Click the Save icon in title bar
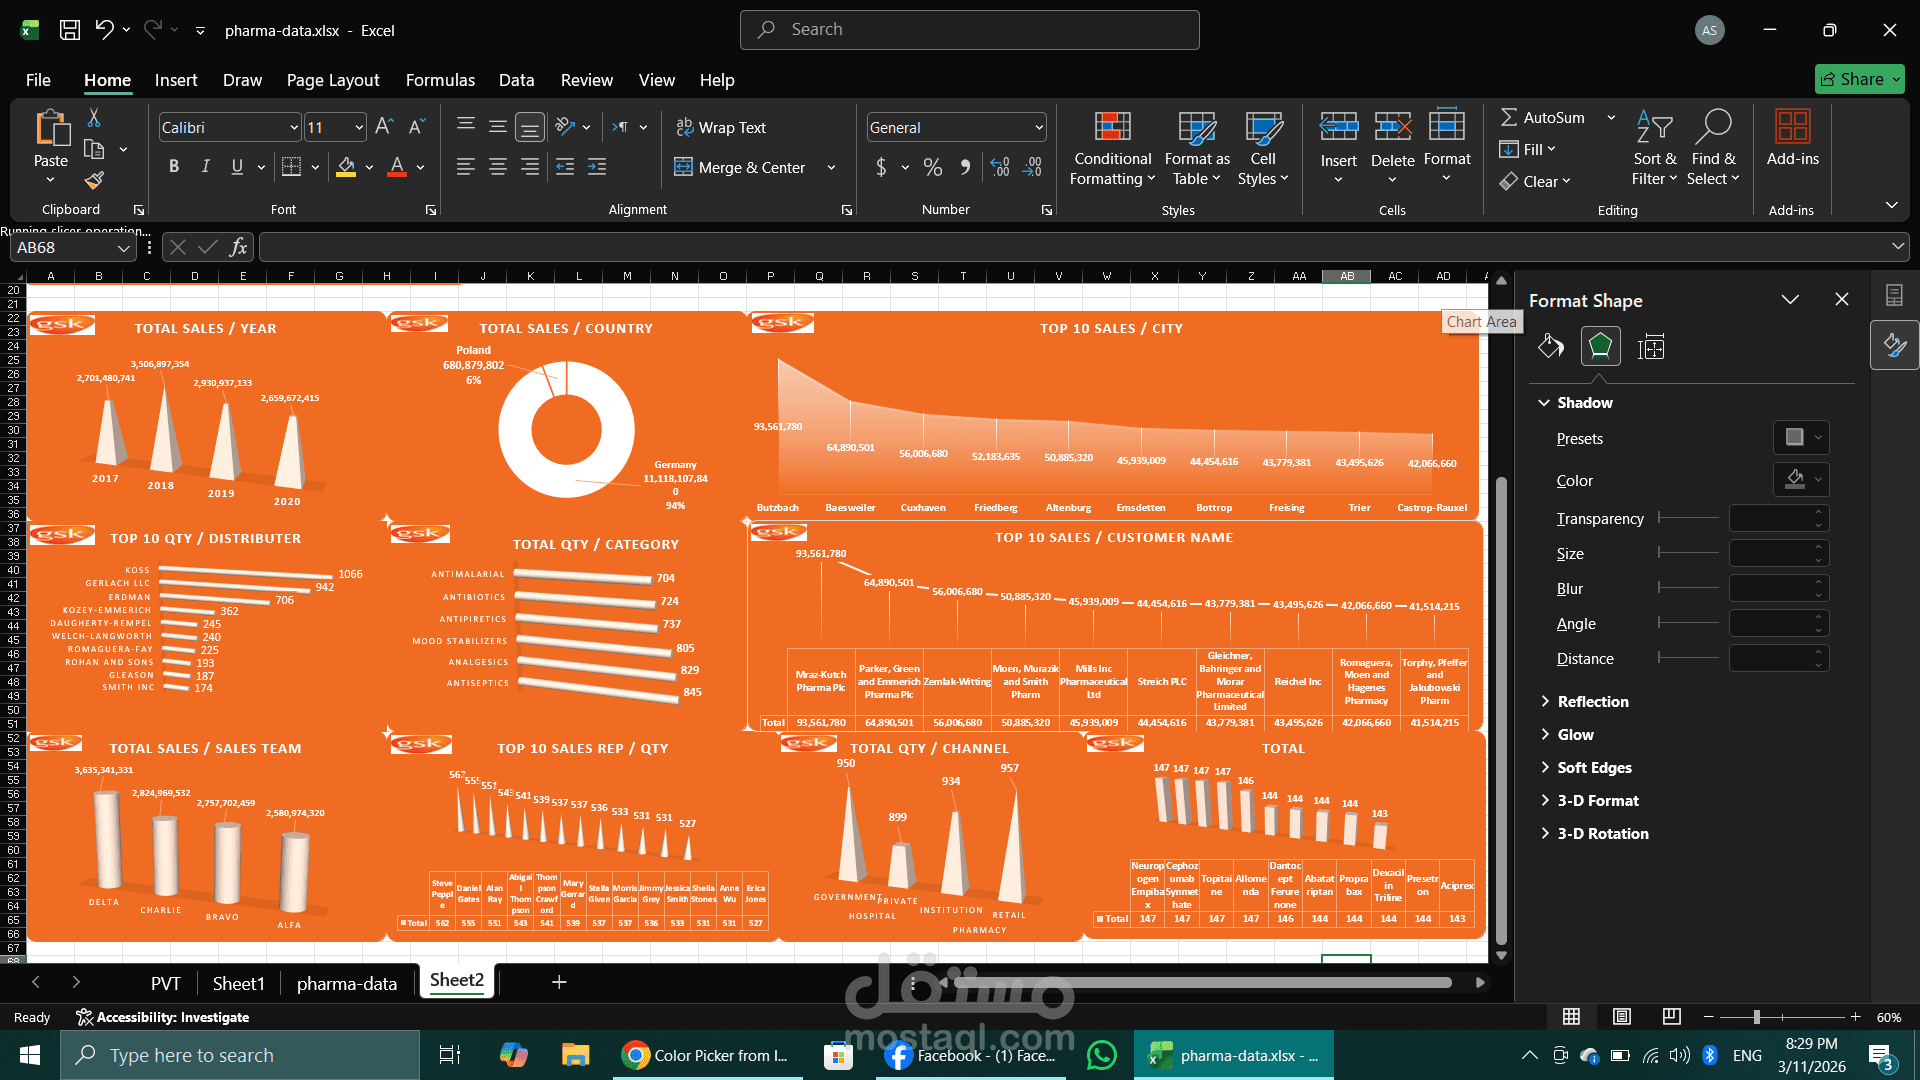 [69, 30]
